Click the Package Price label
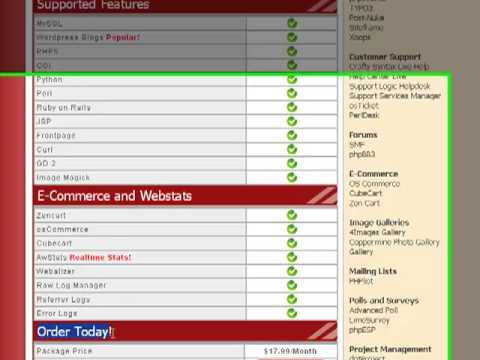 pos(64,351)
